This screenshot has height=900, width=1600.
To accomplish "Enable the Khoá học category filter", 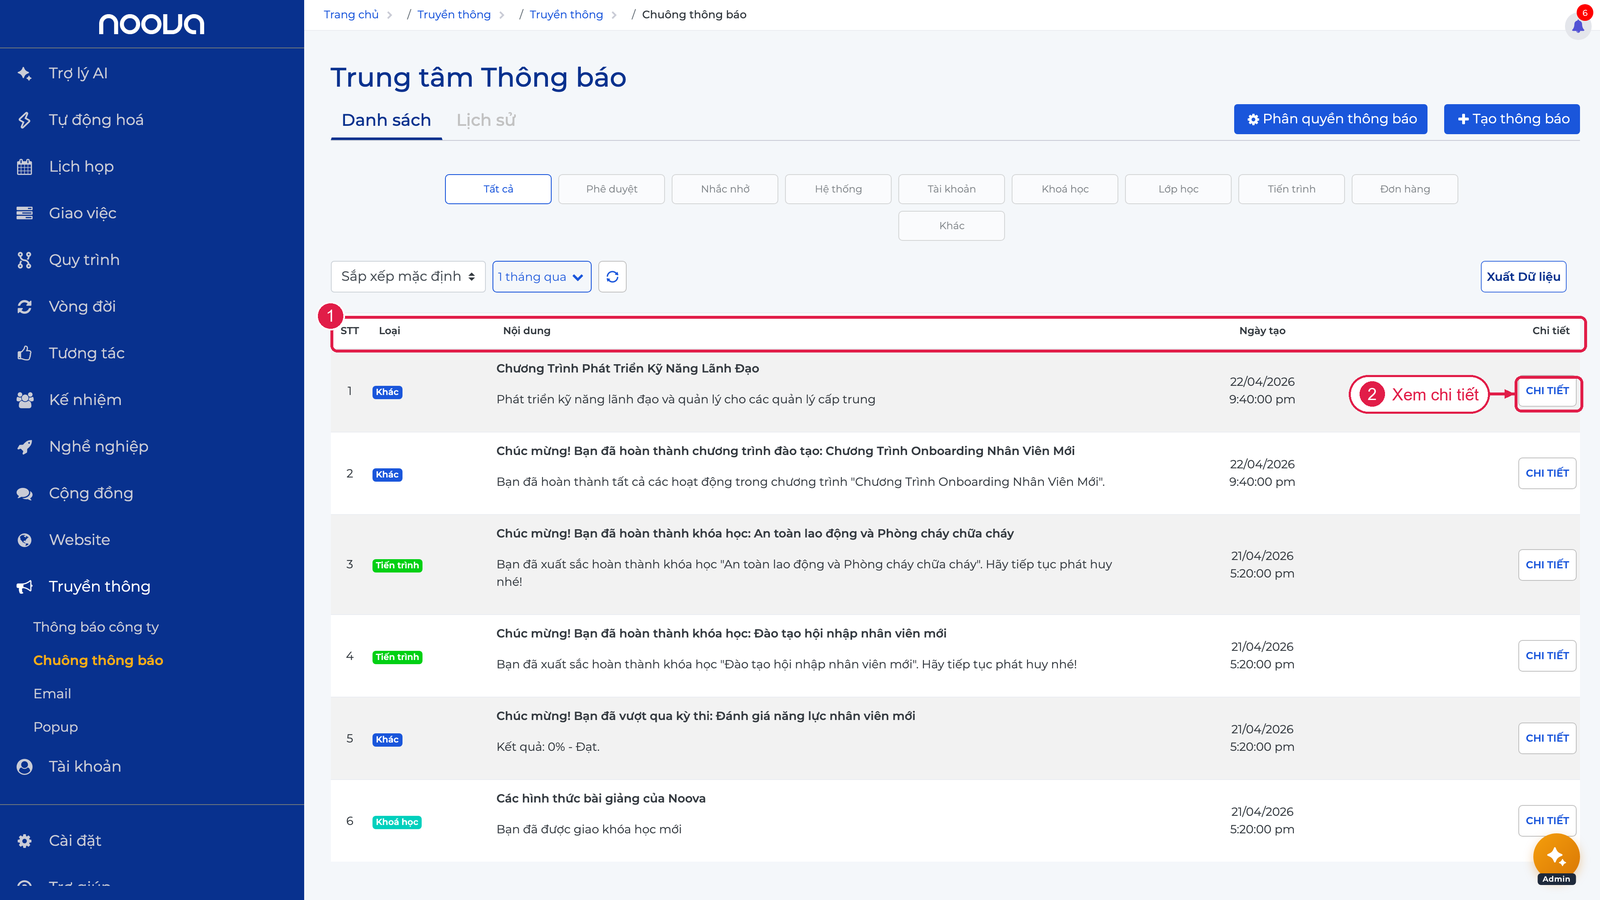I will click(1065, 189).
